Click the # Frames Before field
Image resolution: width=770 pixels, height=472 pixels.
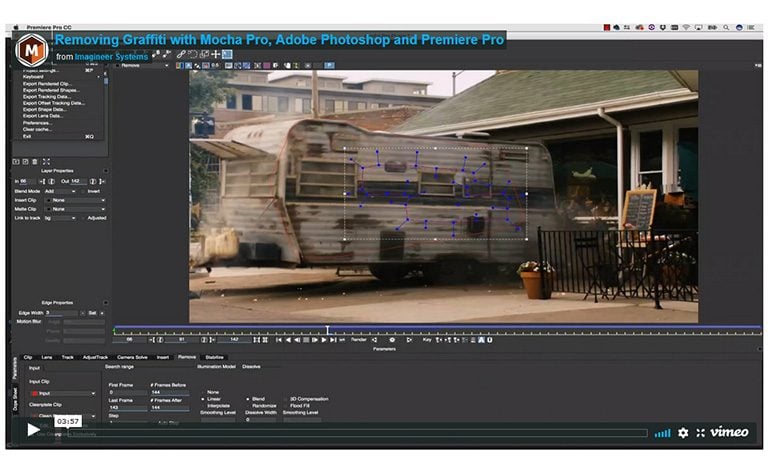169,392
